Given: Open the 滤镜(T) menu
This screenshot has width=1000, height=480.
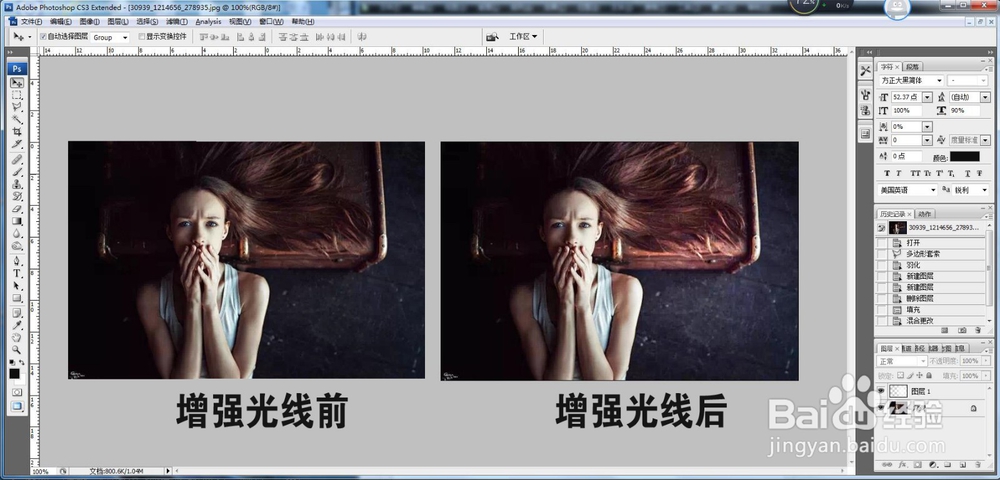Looking at the screenshot, I should [x=177, y=22].
